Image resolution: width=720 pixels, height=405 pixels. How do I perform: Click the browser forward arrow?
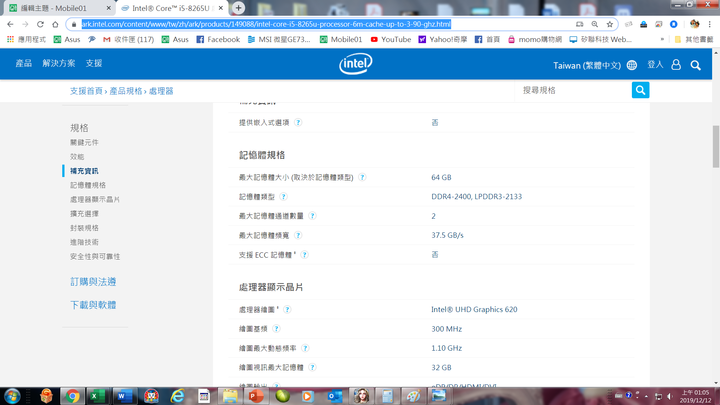pyautogui.click(x=25, y=24)
